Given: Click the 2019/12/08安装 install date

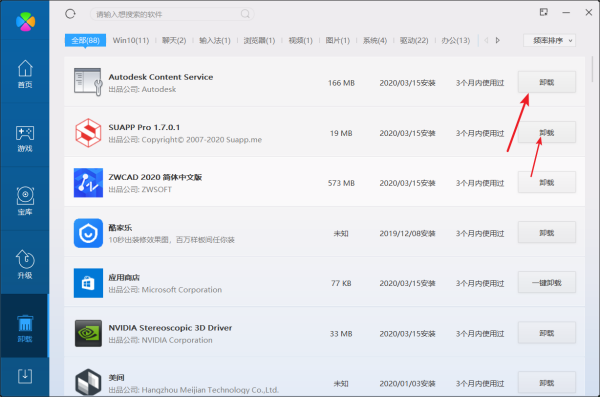Looking at the screenshot, I should [x=407, y=233].
